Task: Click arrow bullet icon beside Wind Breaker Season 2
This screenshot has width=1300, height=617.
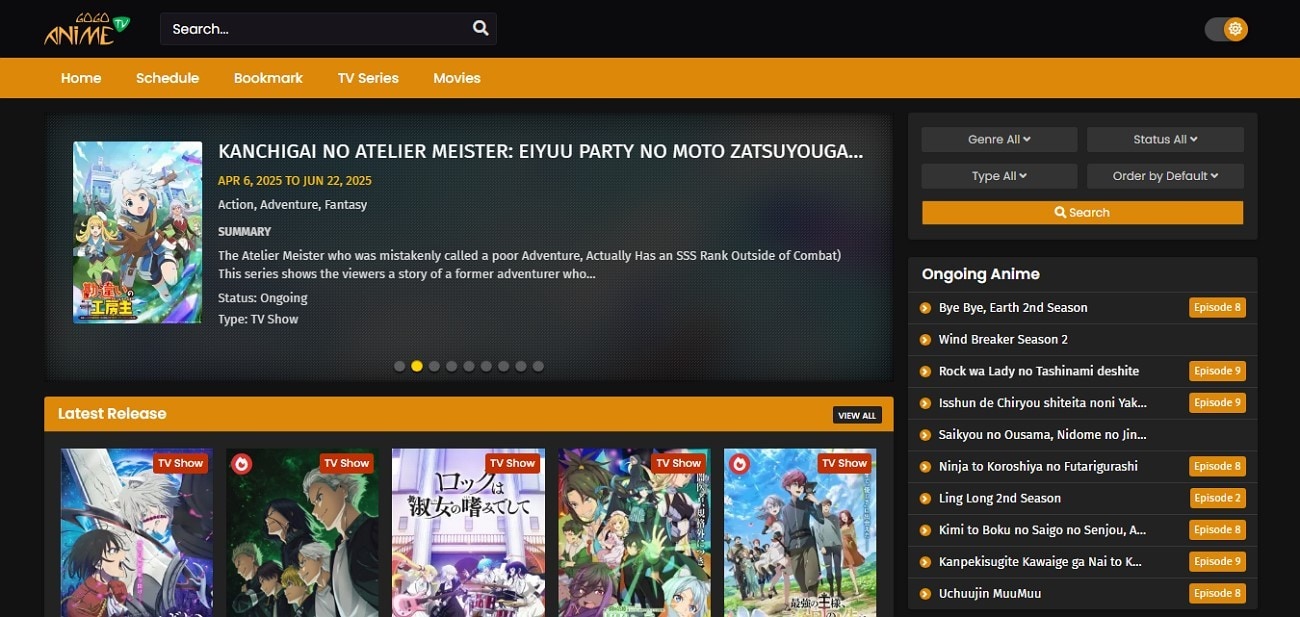Action: pyautogui.click(x=925, y=340)
